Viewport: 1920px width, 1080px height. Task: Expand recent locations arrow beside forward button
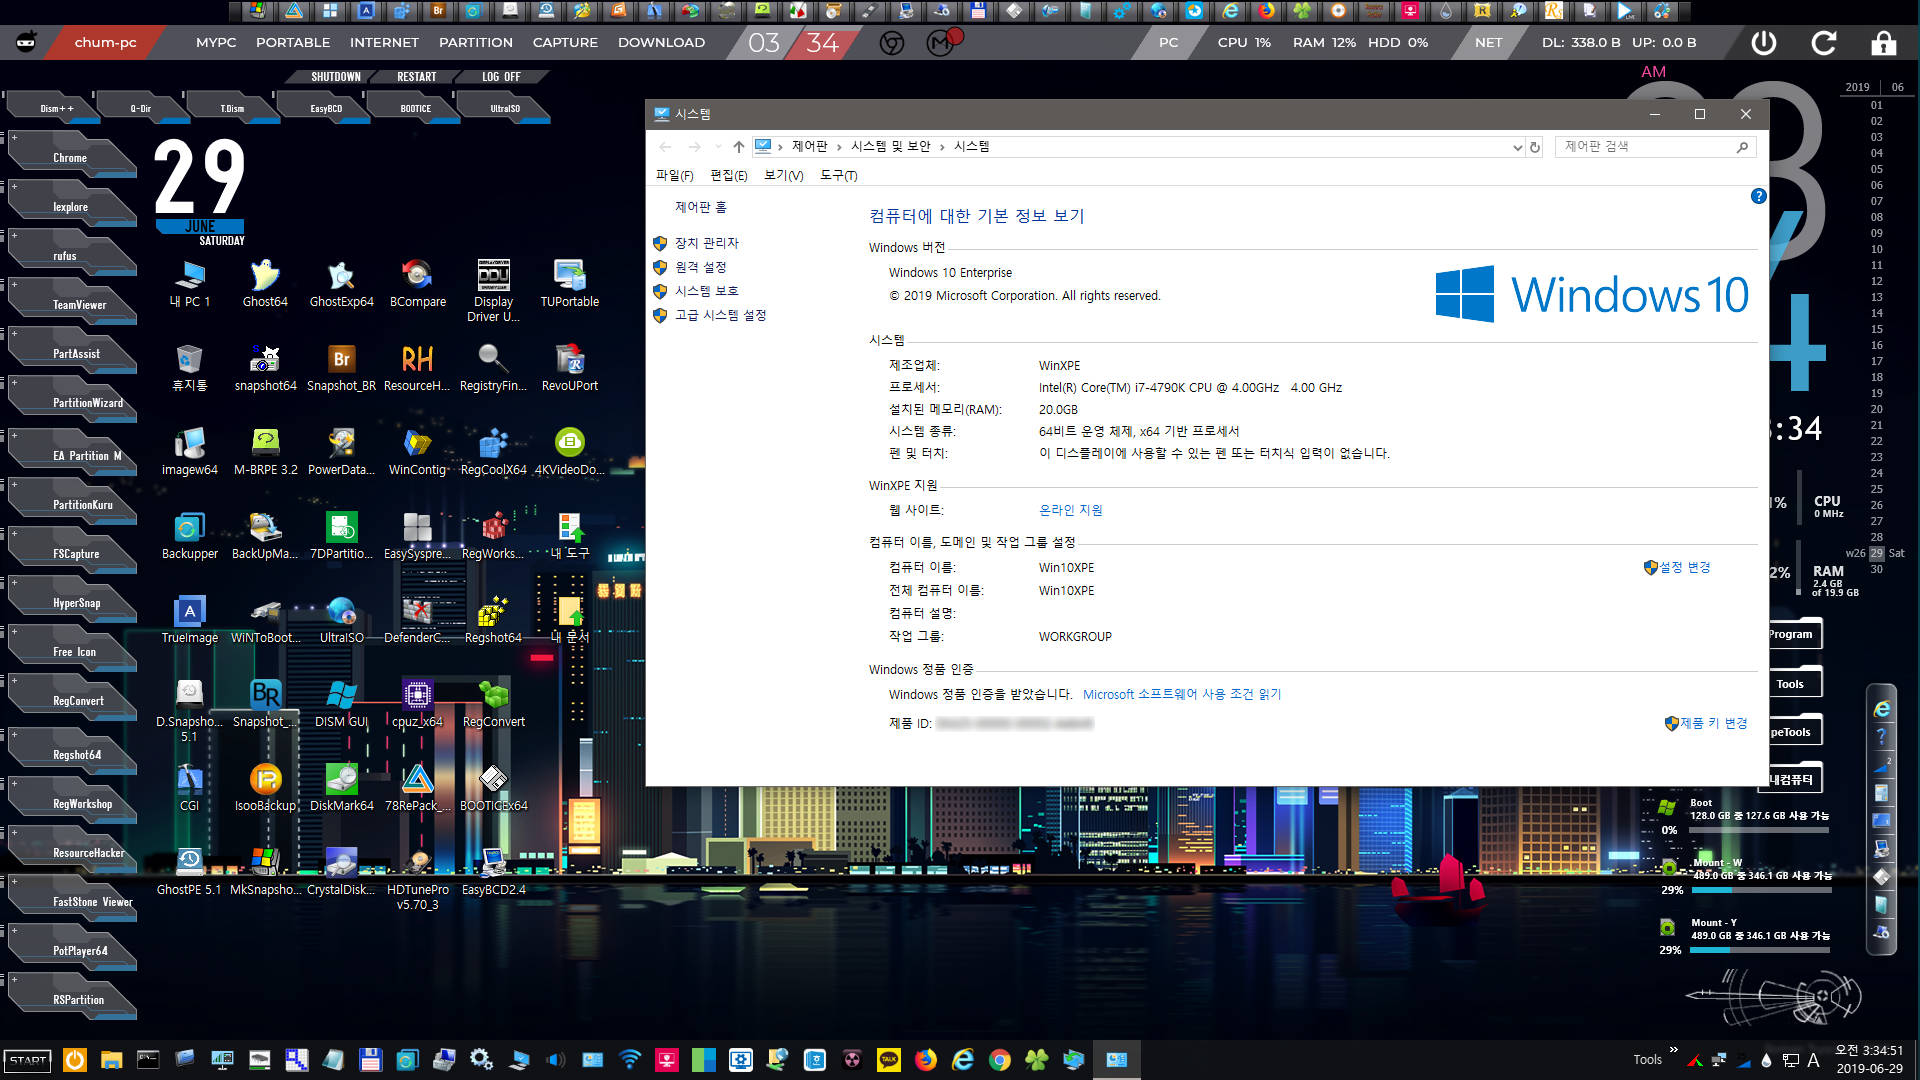pyautogui.click(x=718, y=147)
